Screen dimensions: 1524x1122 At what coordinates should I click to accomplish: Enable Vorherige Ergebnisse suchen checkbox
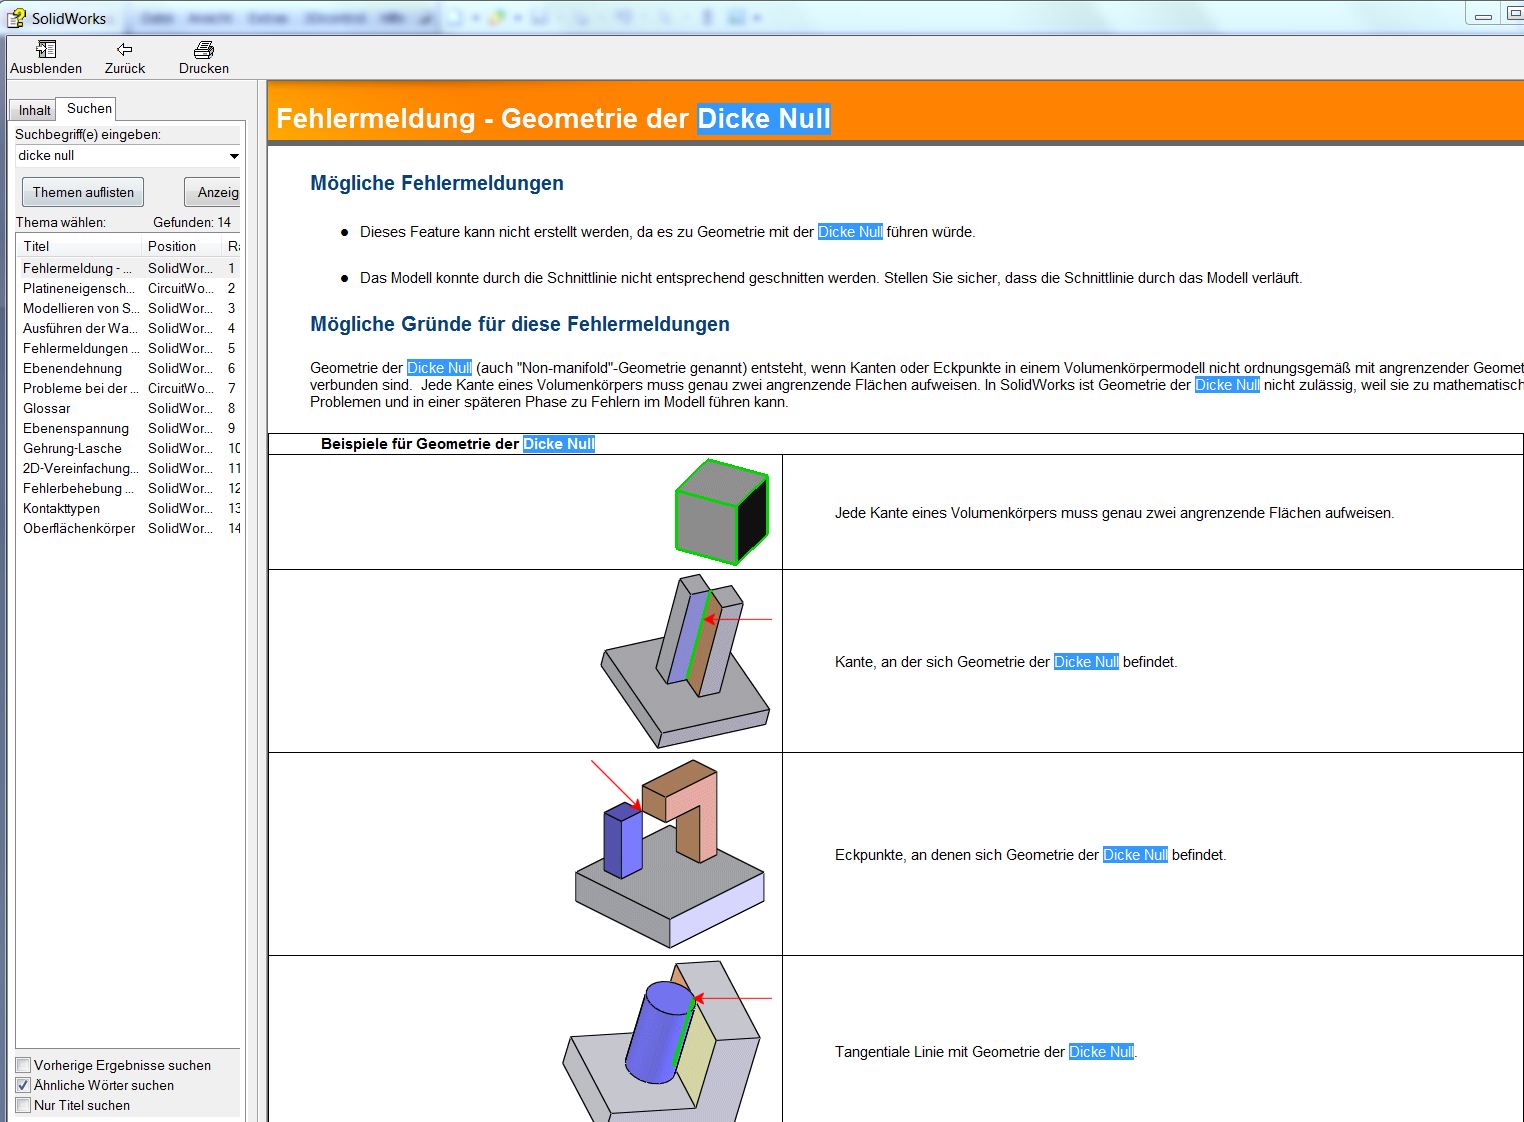click(x=23, y=1065)
